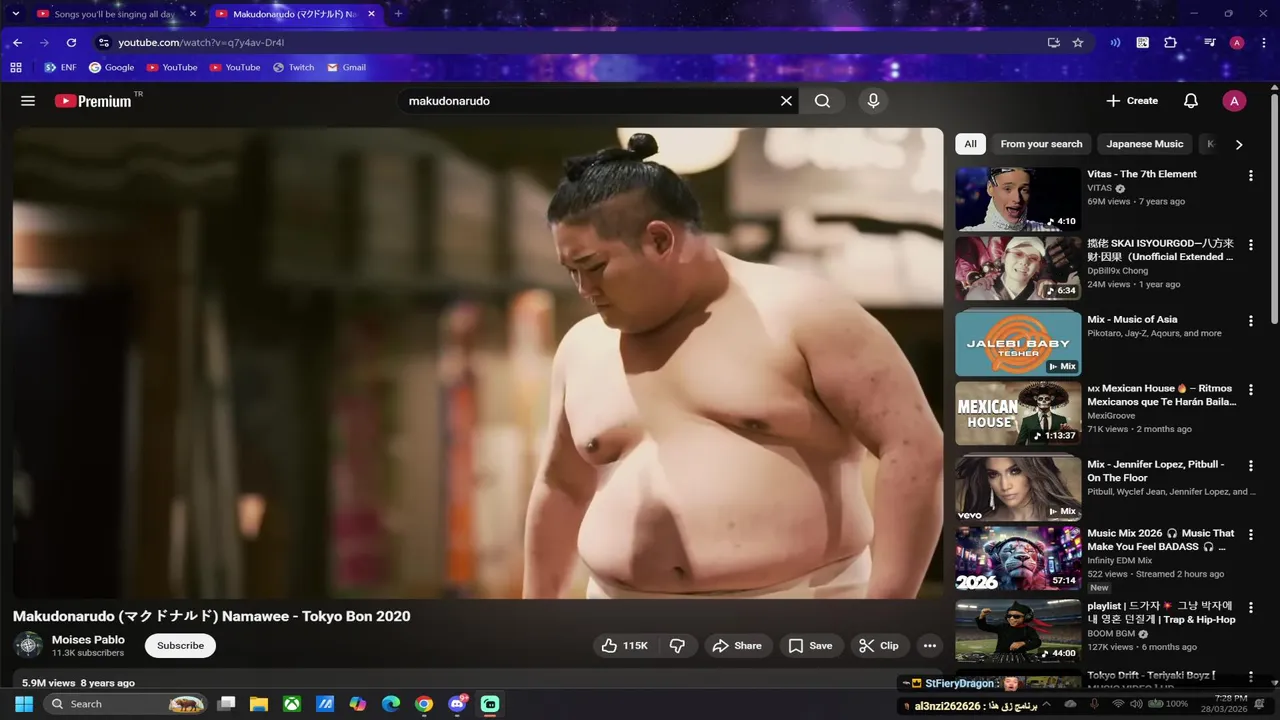Open Mexican House video thumbnail
1280x720 pixels.
pos(1018,413)
